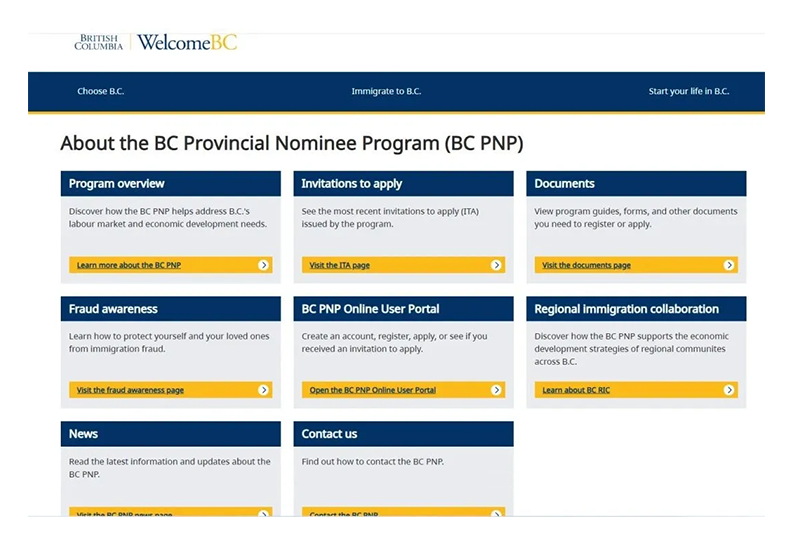Click arrow icon beside Learn about BC RIC
Image resolution: width=794 pixels, height=546 pixels.
click(730, 390)
